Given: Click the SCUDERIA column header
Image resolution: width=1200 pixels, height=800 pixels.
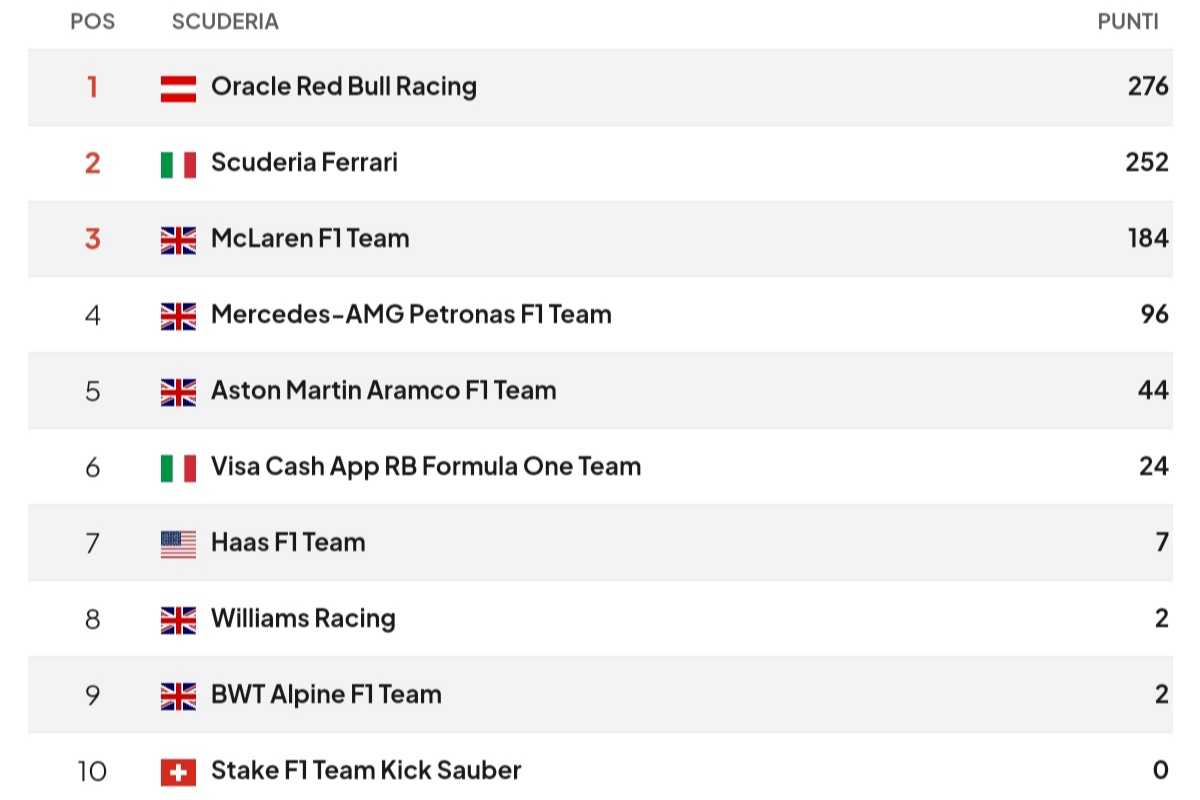Looking at the screenshot, I should coord(225,22).
